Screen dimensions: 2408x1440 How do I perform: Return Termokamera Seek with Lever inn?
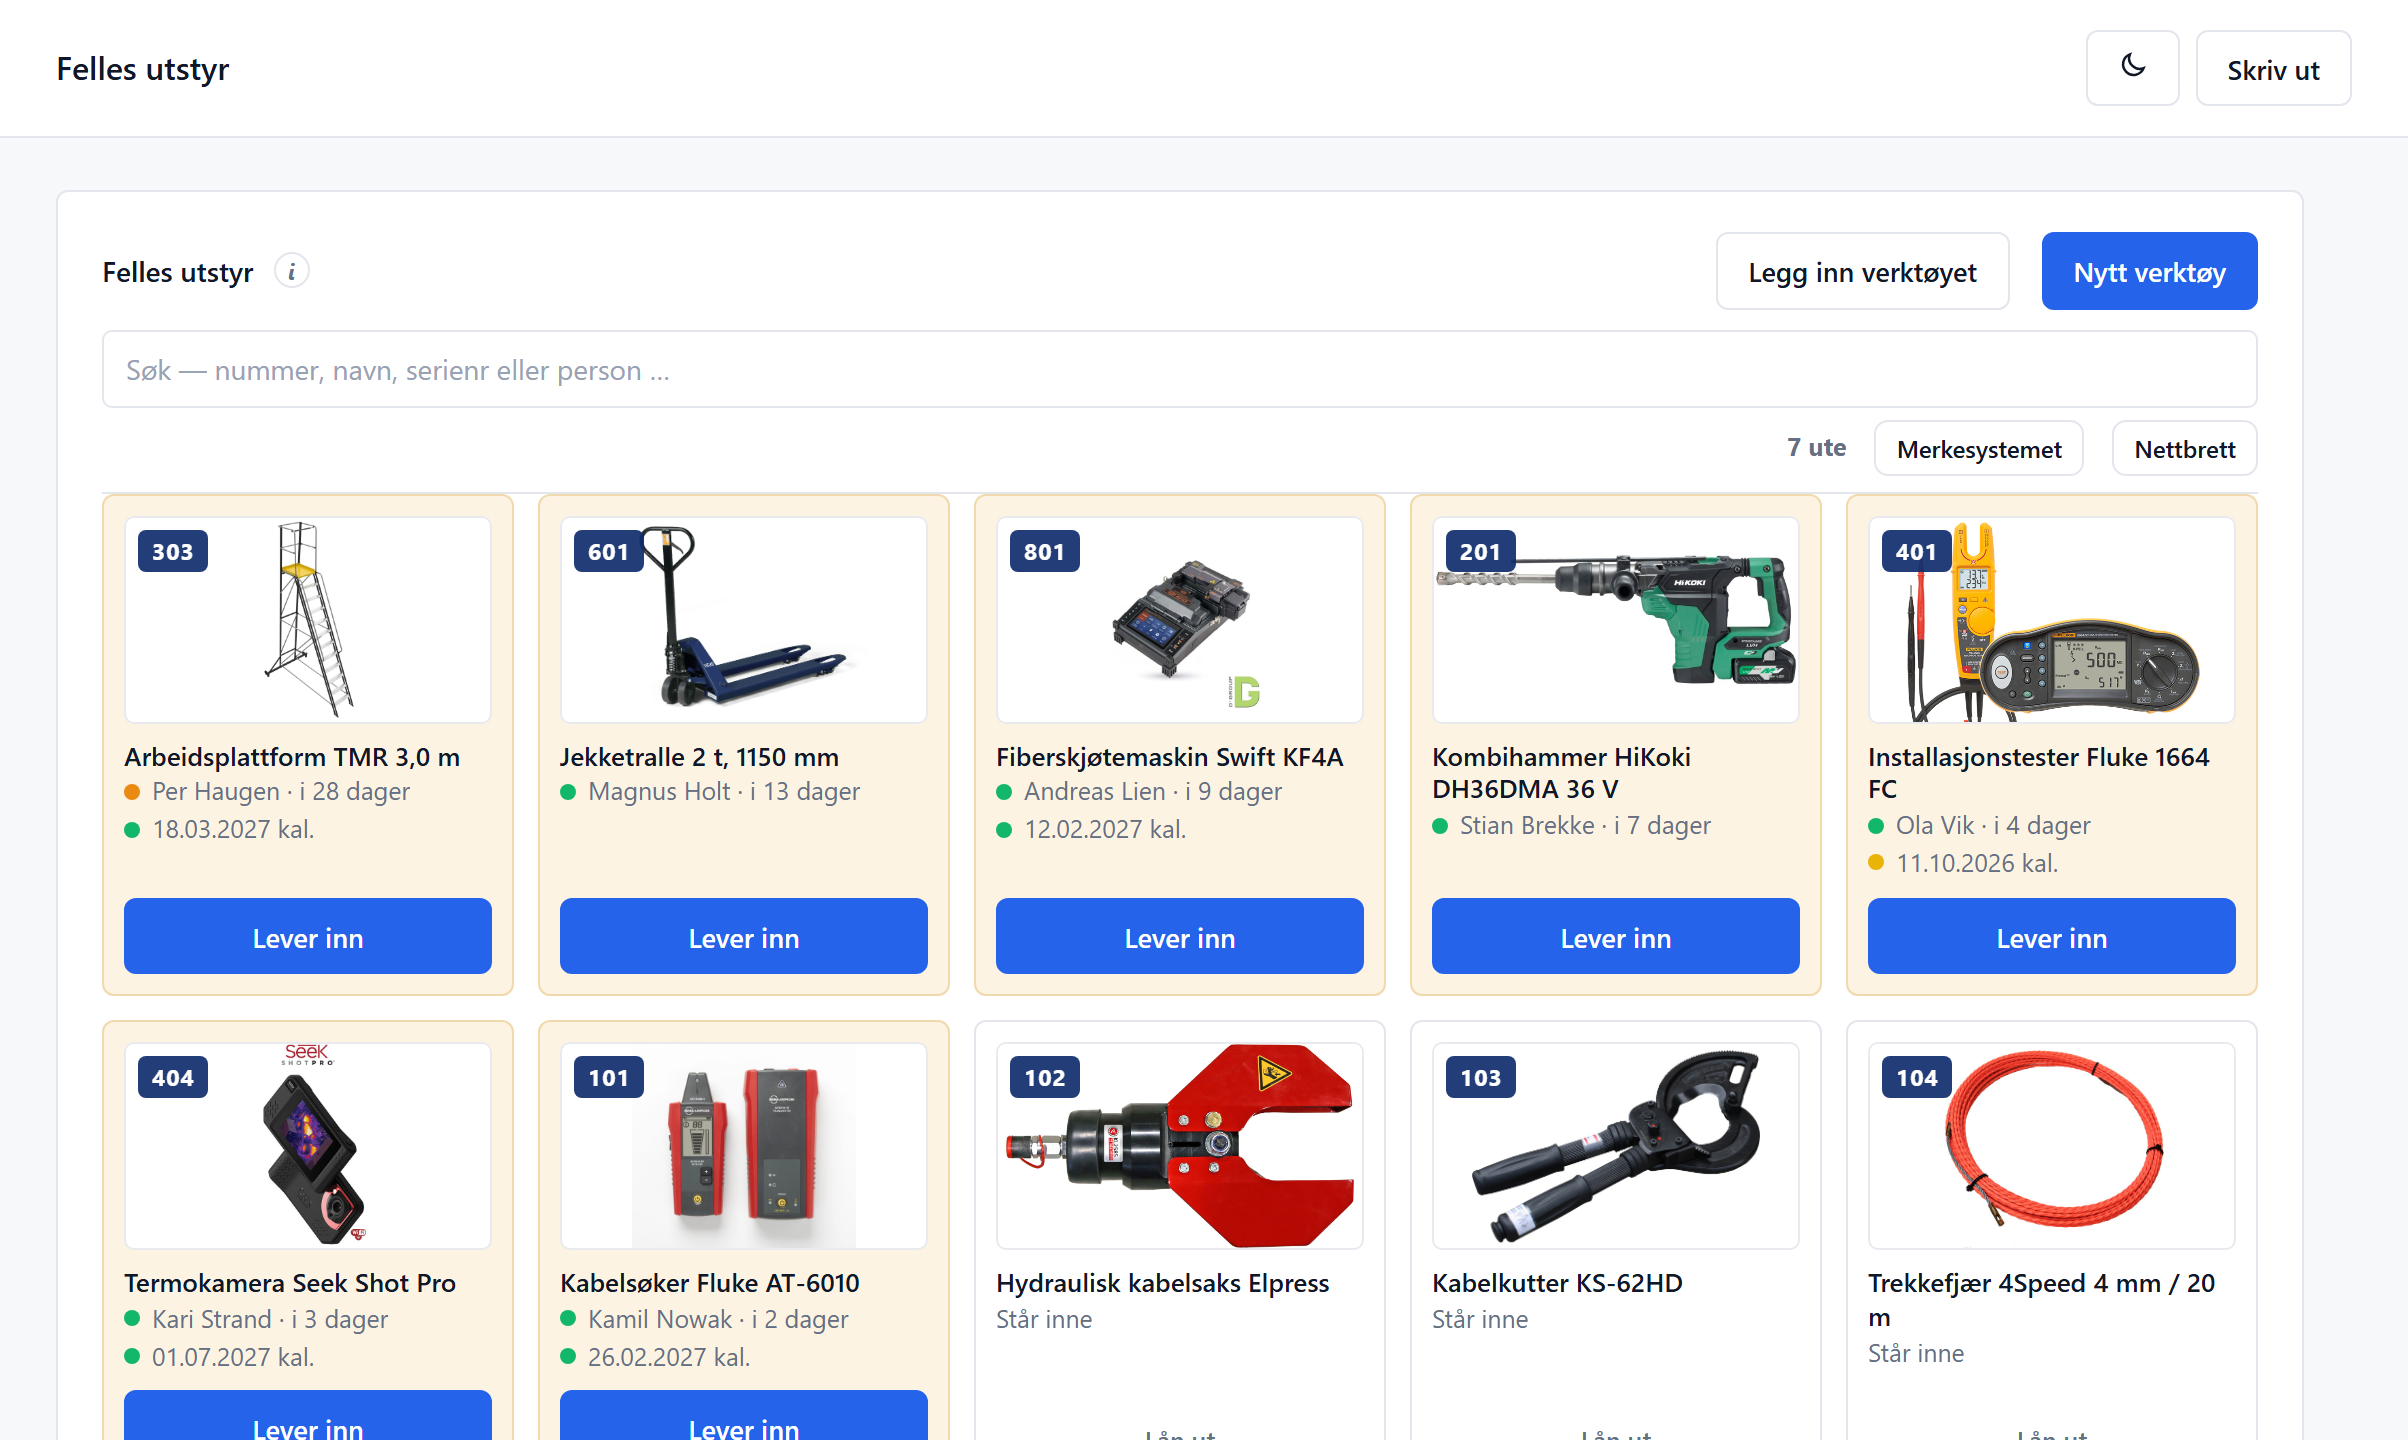coord(308,1417)
